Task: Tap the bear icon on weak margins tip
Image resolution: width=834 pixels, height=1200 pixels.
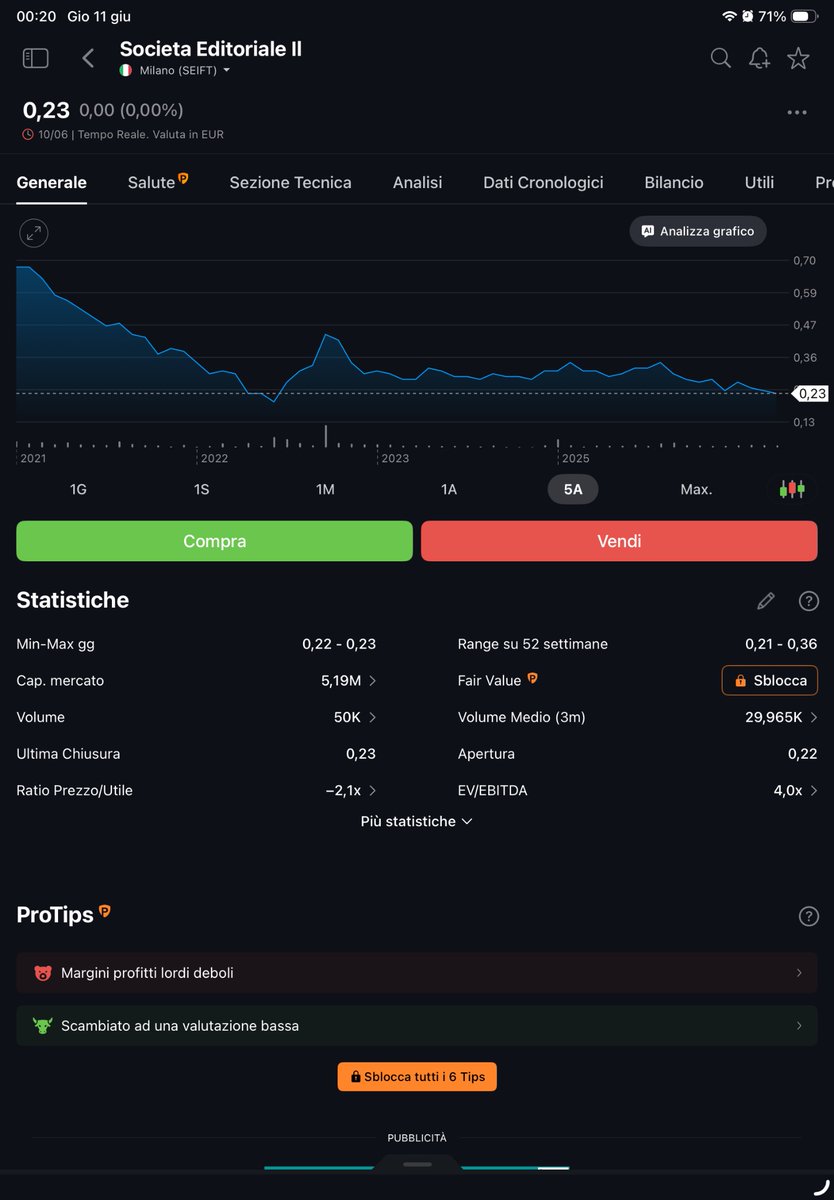Action: pos(42,973)
